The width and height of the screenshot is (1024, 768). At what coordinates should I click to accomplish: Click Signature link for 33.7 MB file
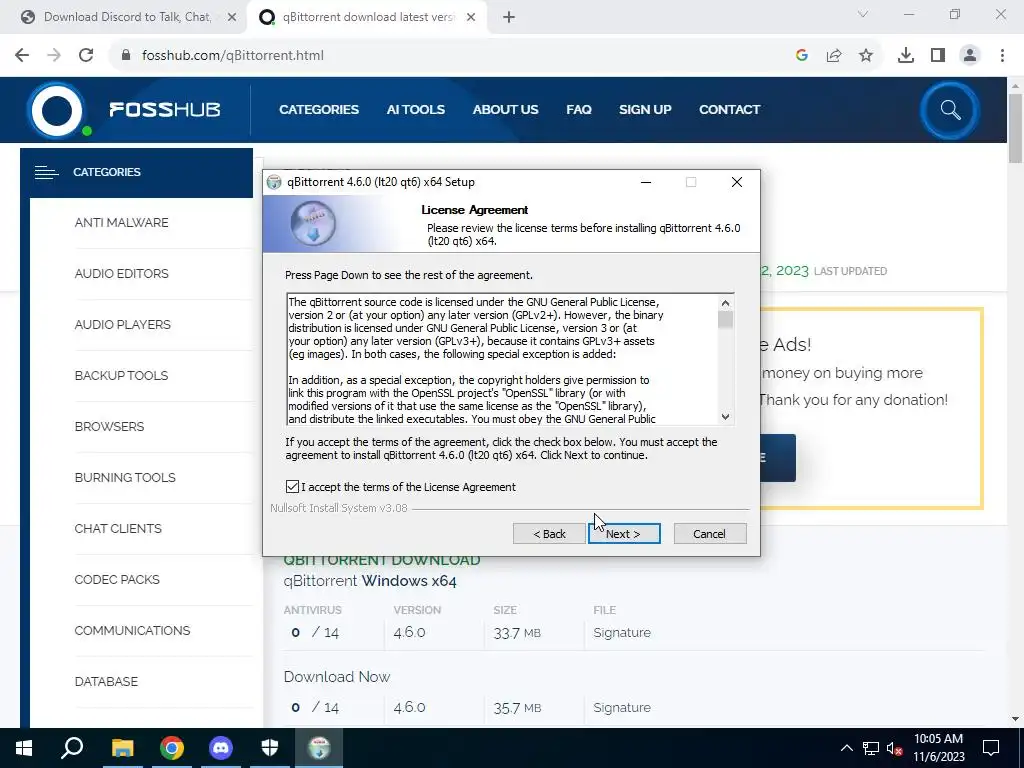click(x=622, y=633)
